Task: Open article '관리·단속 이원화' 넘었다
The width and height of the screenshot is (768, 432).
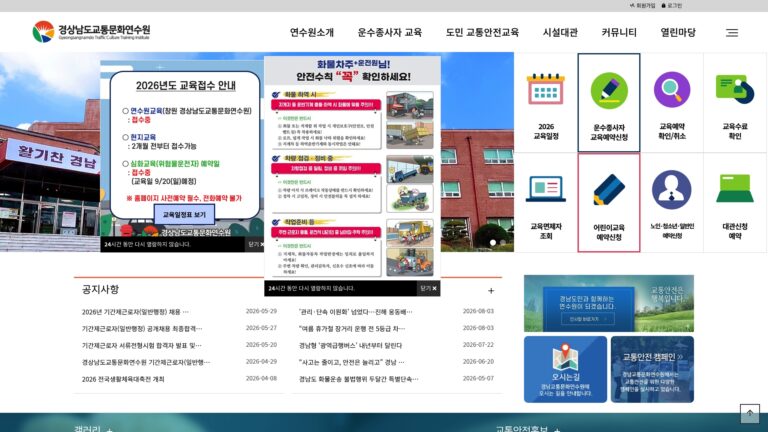Action: pyautogui.click(x=356, y=312)
